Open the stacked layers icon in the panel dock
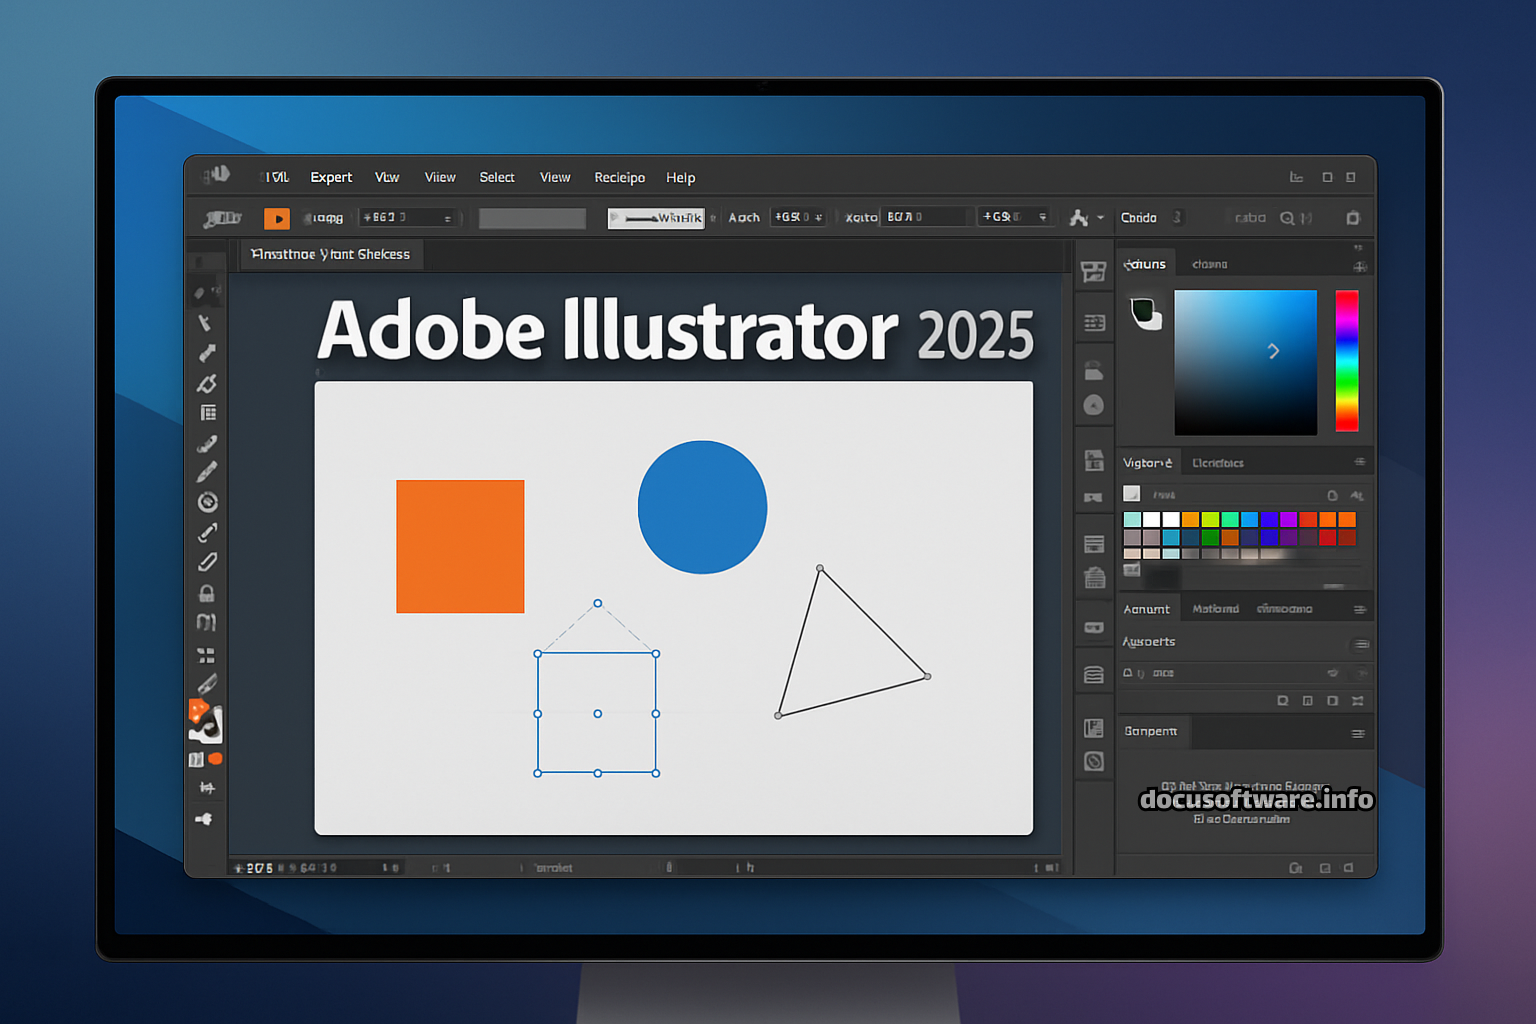Viewport: 1536px width, 1024px height. coord(1094,675)
